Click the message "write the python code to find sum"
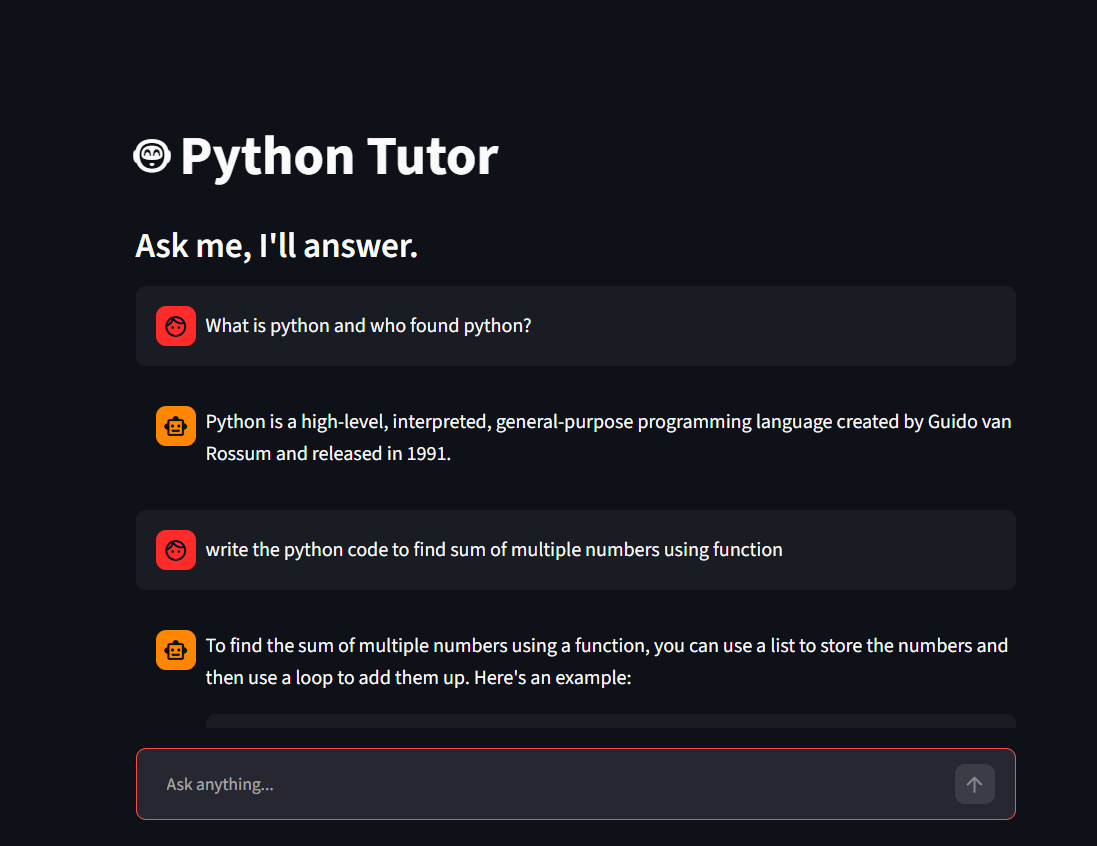This screenshot has width=1097, height=846. click(x=494, y=550)
